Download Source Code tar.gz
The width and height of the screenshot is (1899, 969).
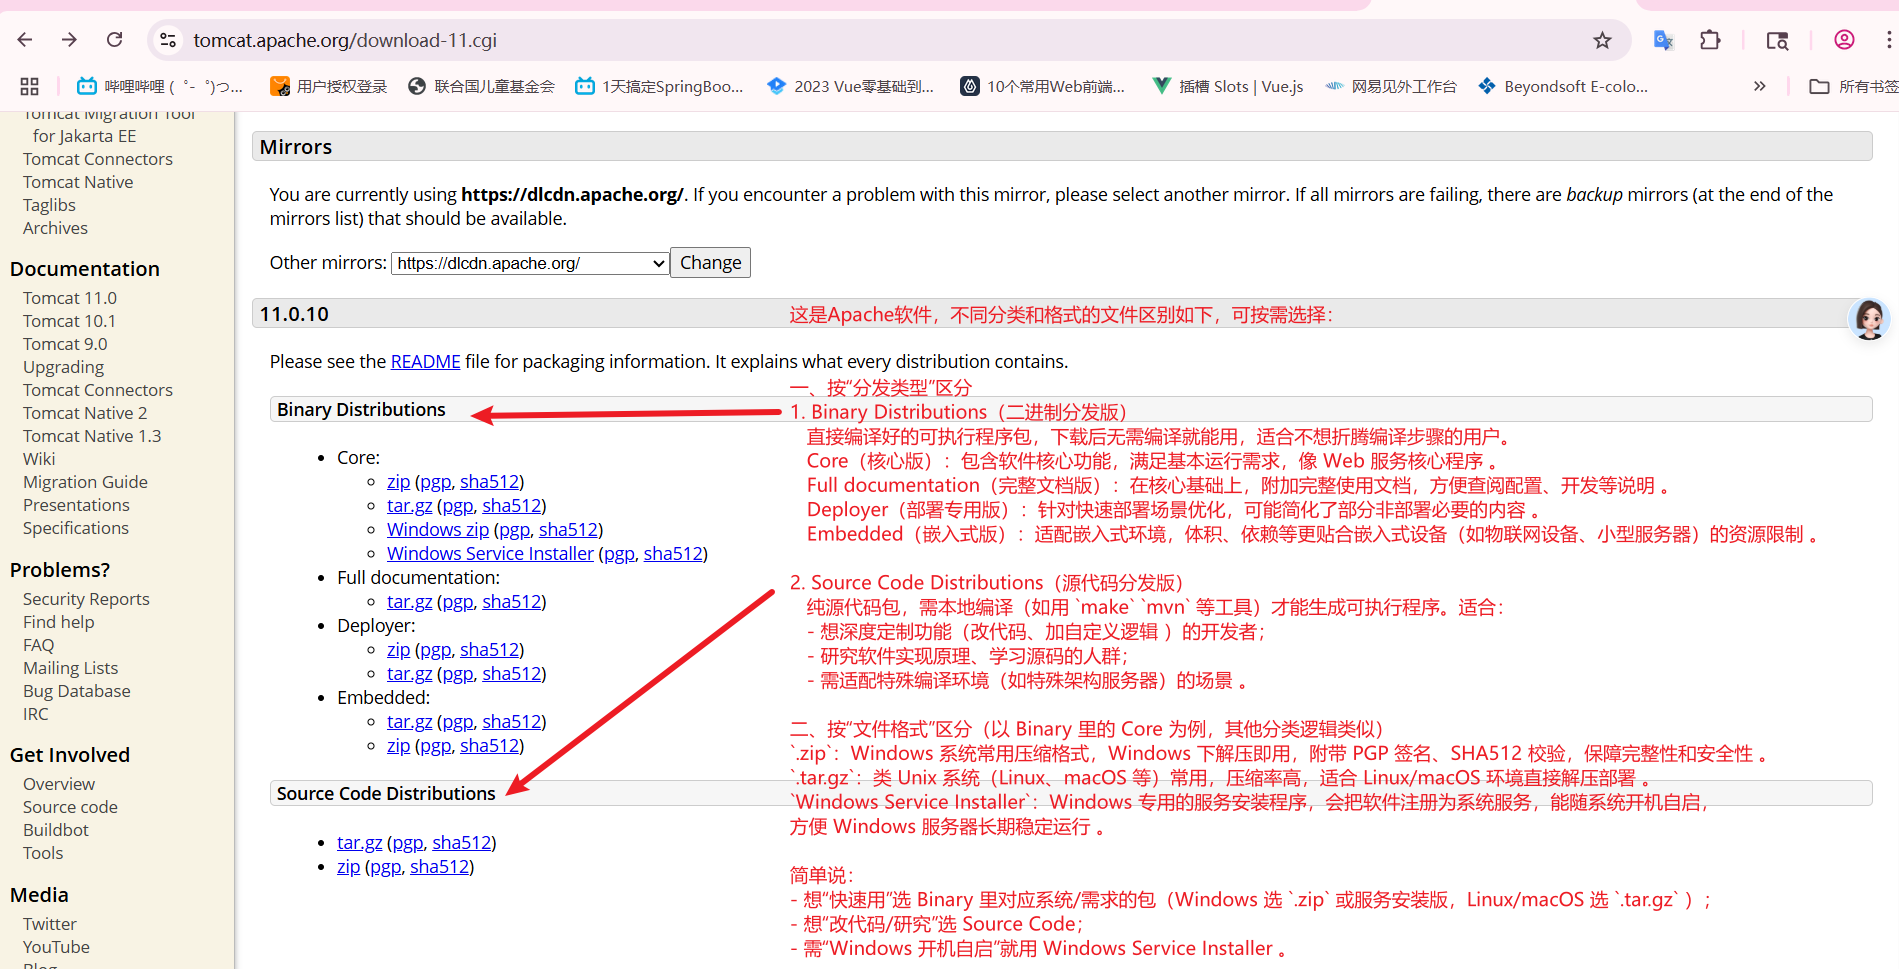(359, 842)
